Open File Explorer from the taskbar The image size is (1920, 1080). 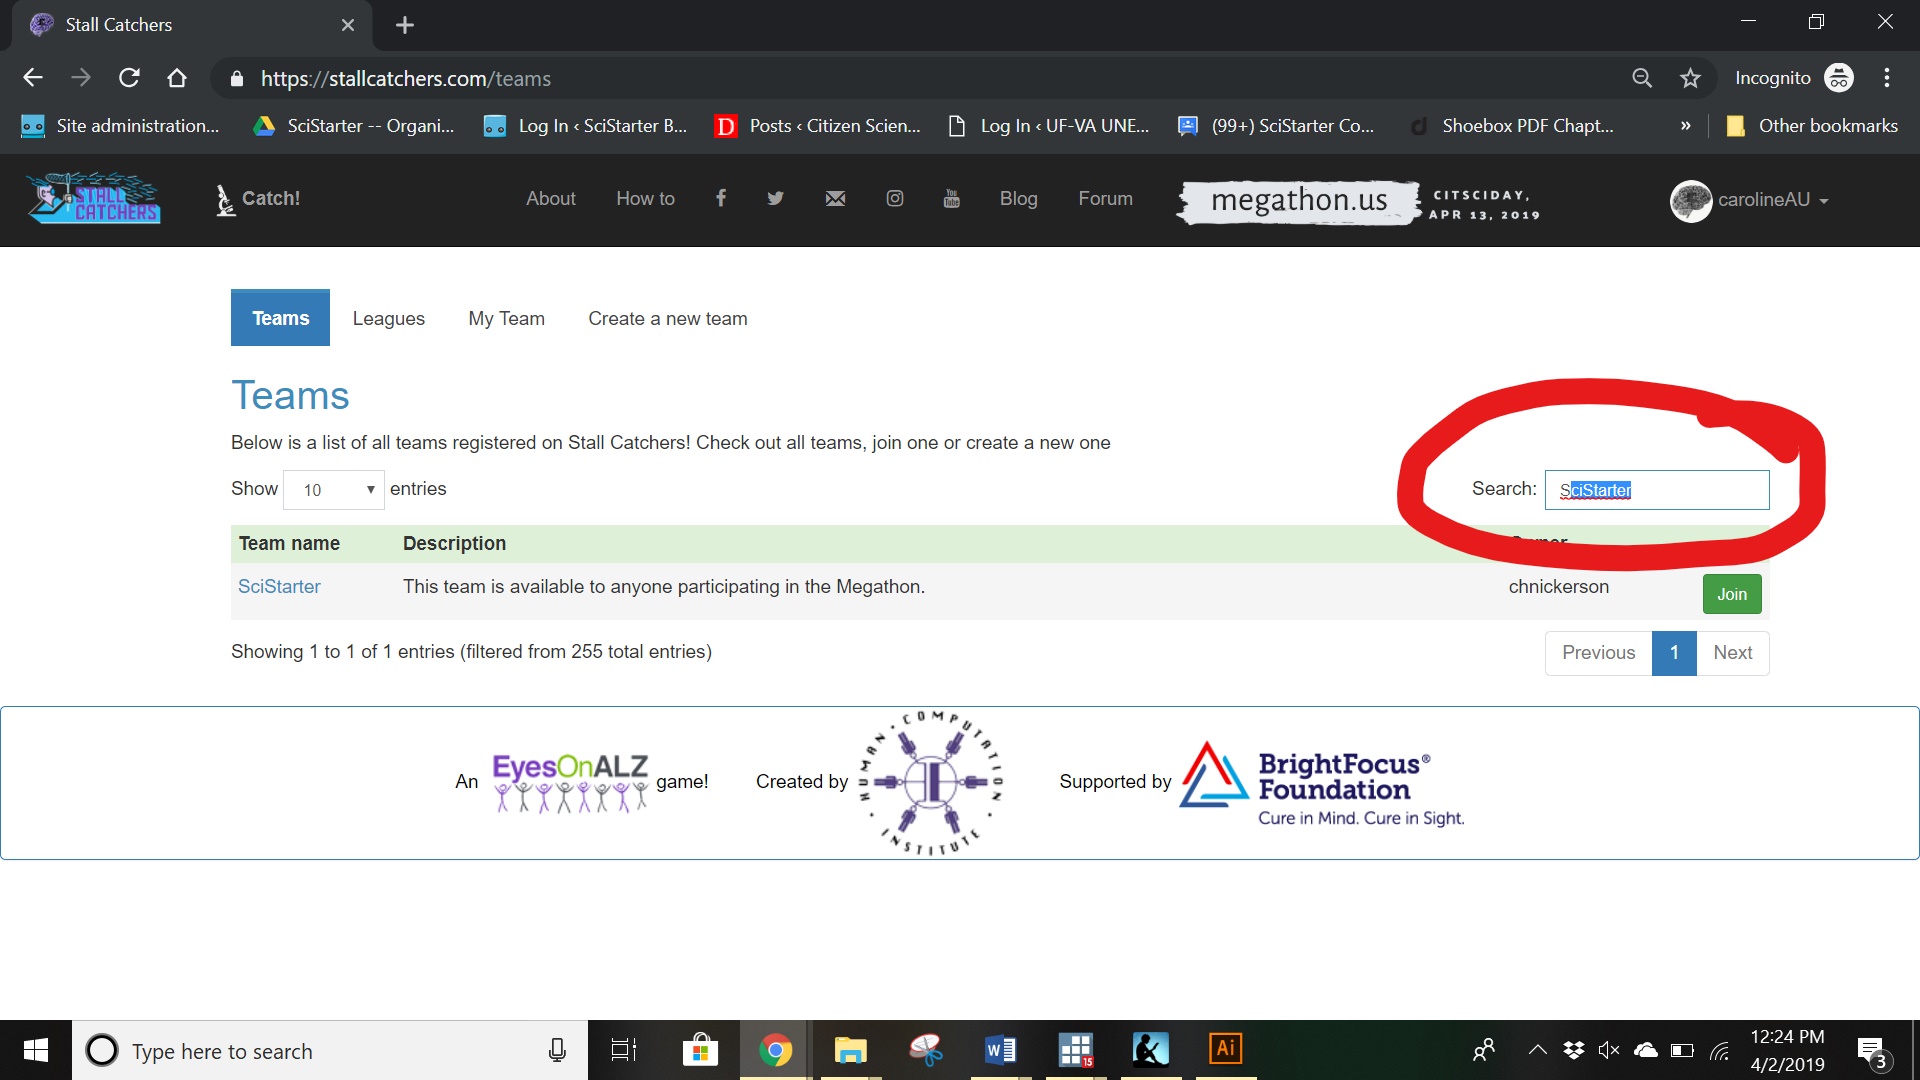coord(850,1050)
